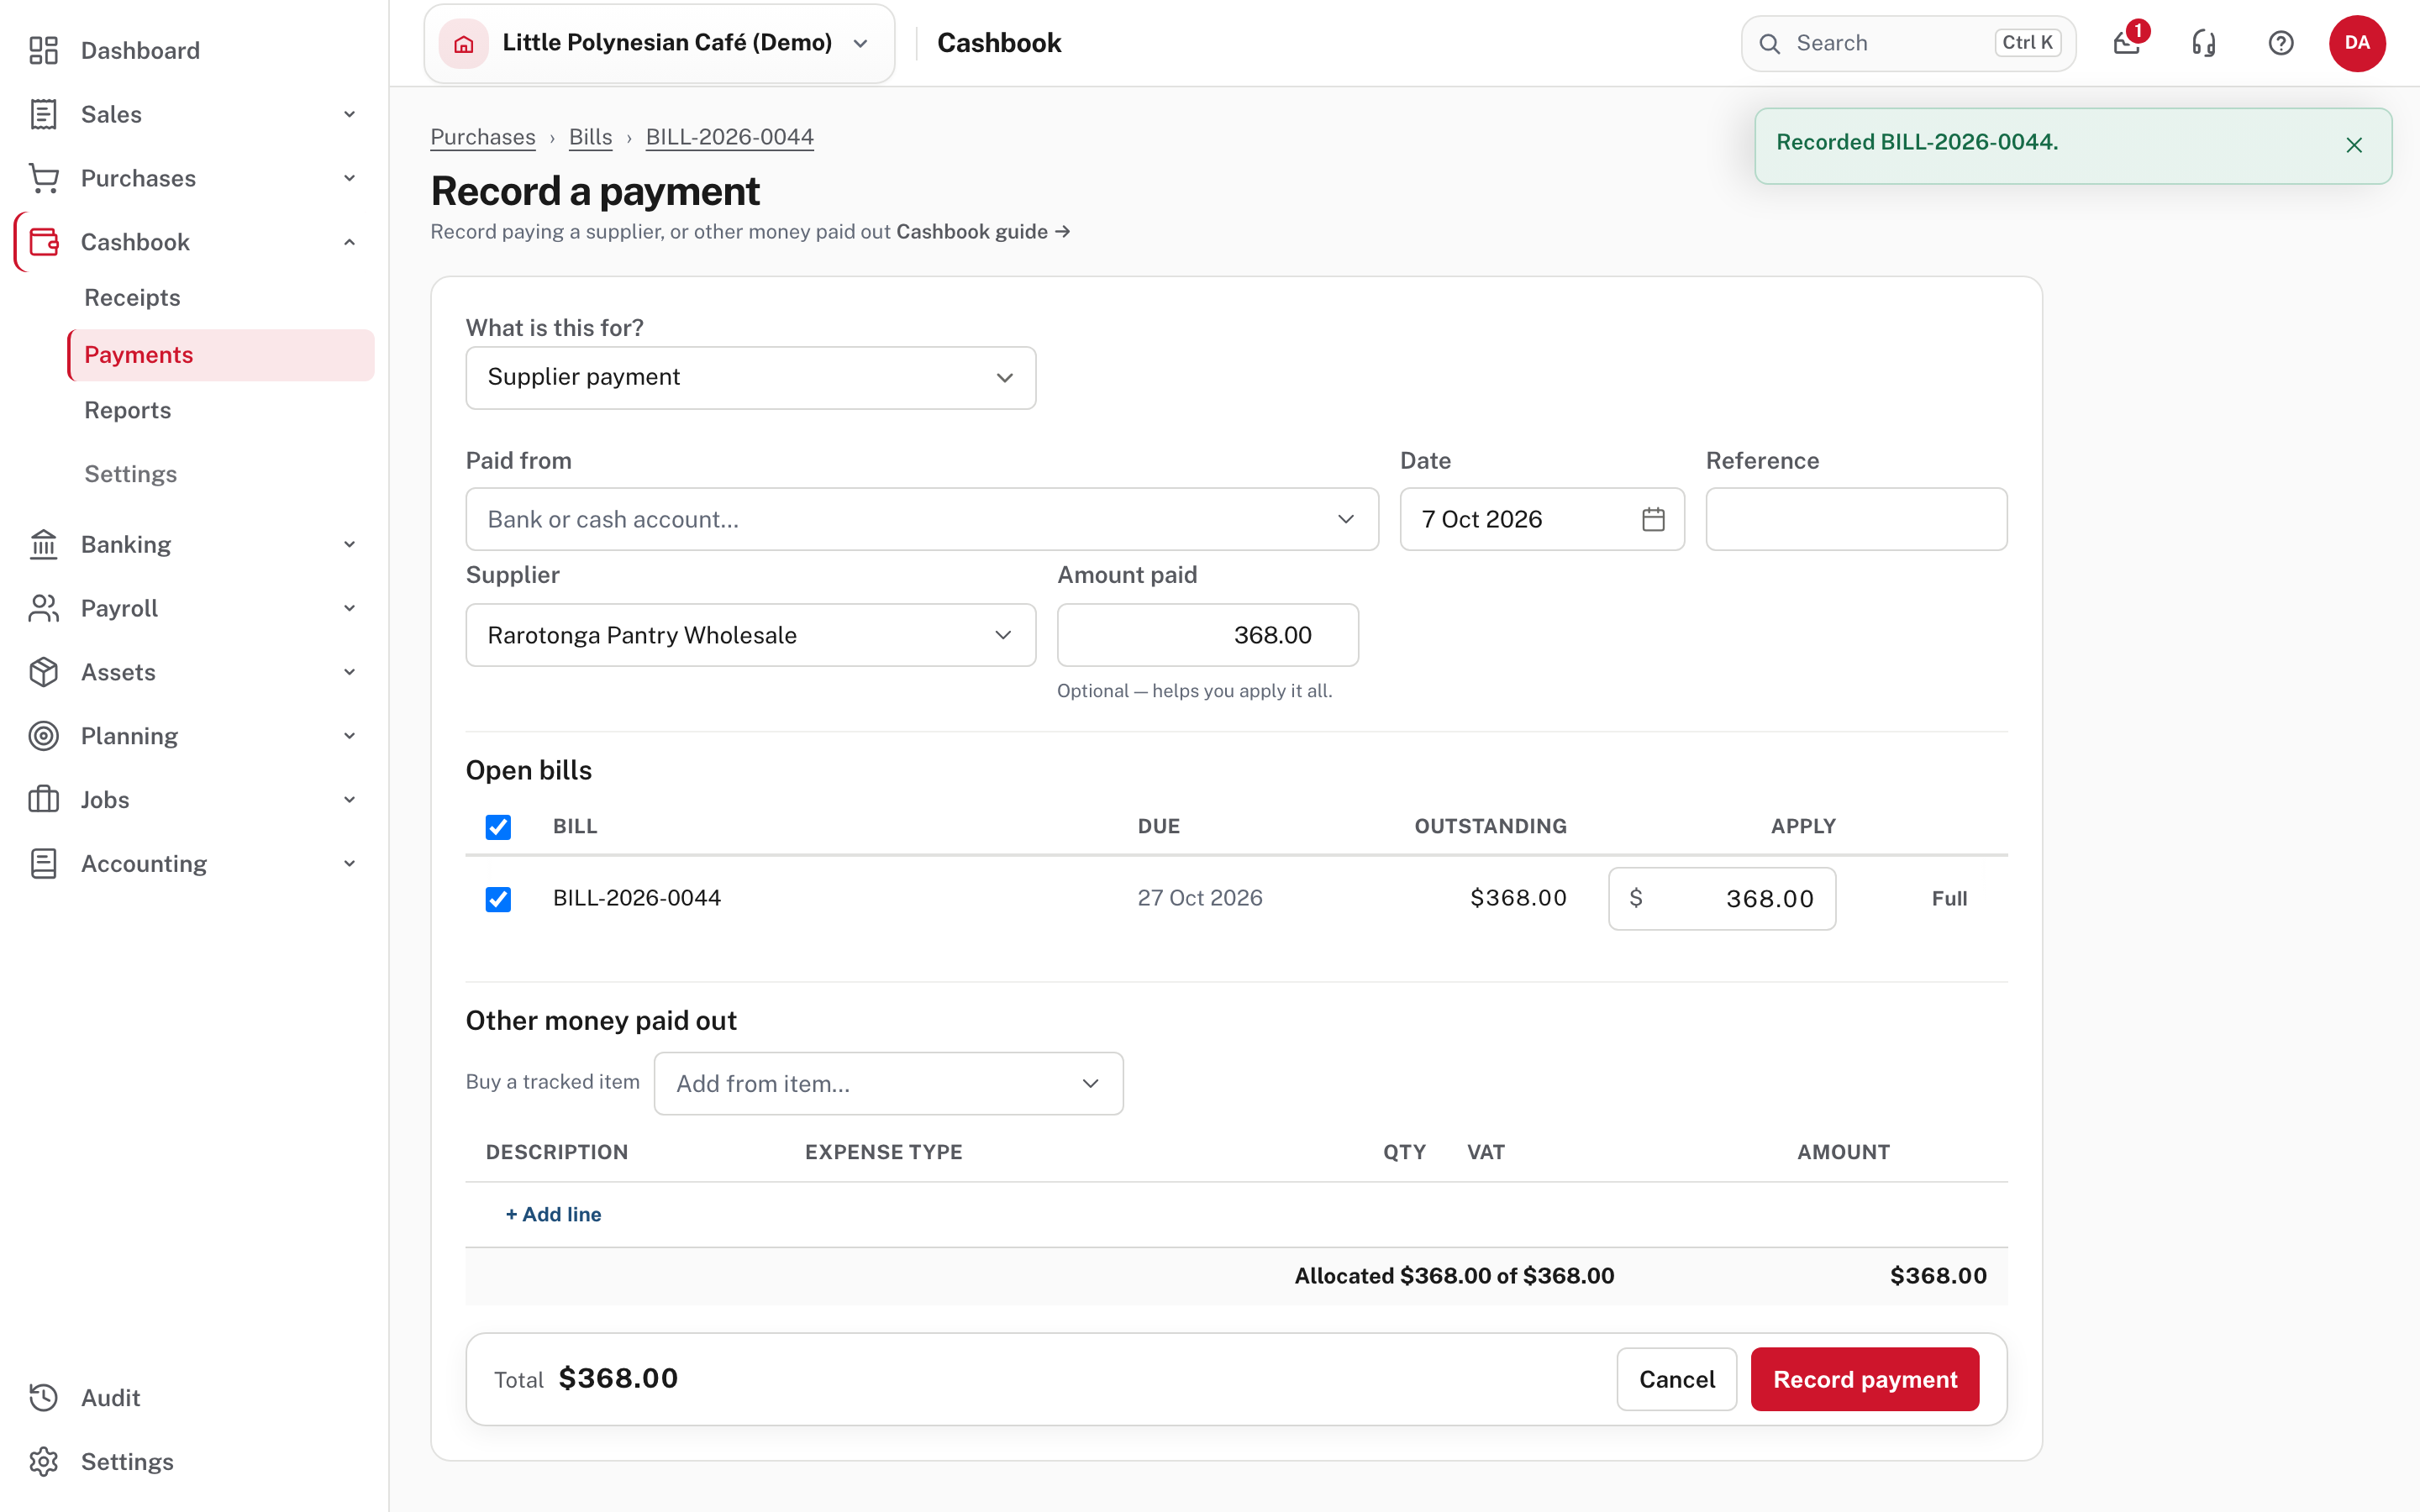Click the Audit history icon
Image resolution: width=2420 pixels, height=1512 pixels.
pos(43,1397)
